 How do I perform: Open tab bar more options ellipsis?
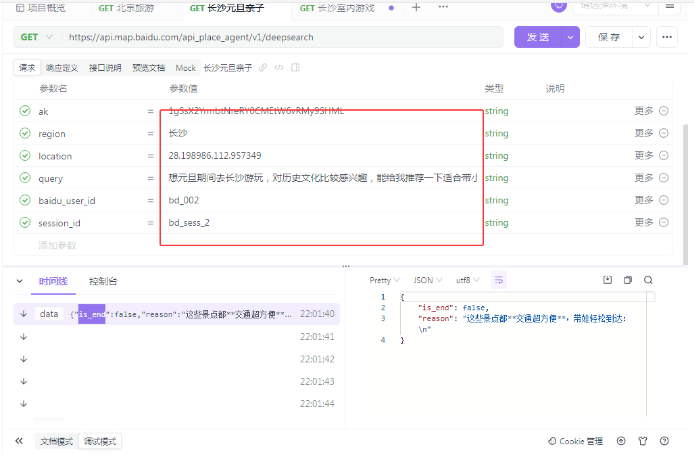click(443, 7)
